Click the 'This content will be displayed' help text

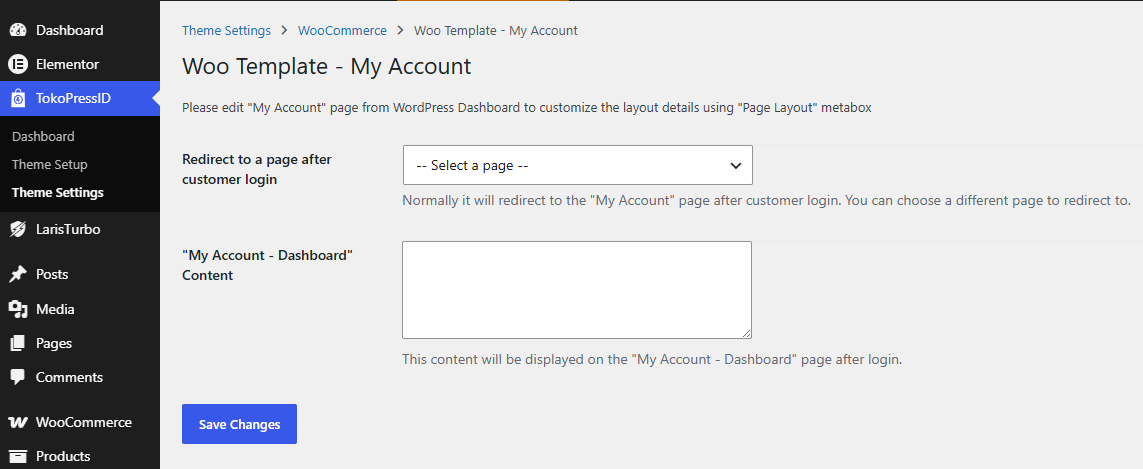coord(652,360)
